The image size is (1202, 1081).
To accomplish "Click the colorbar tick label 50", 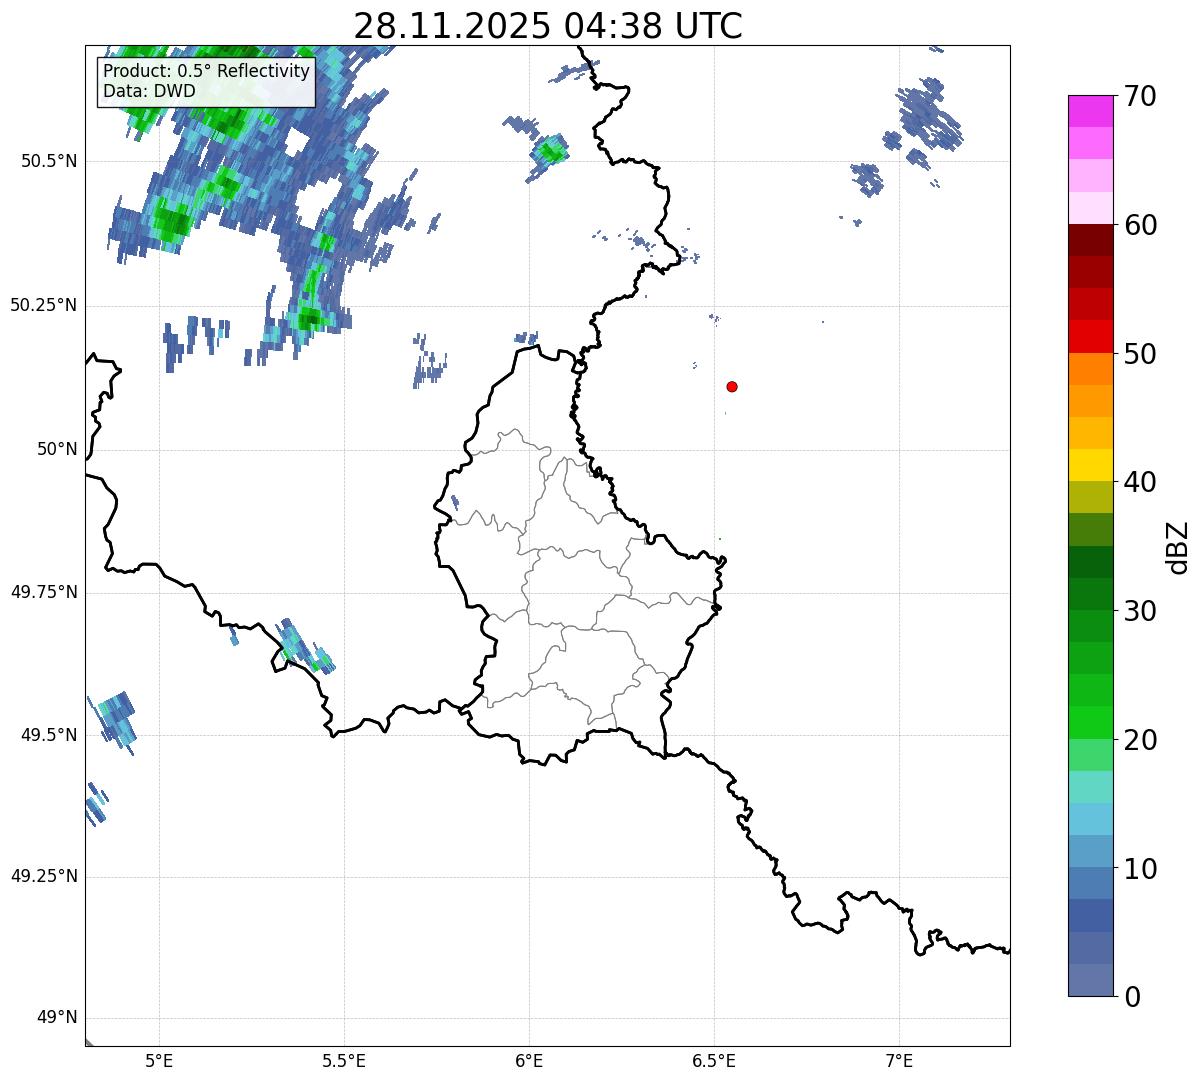I will tap(1140, 354).
